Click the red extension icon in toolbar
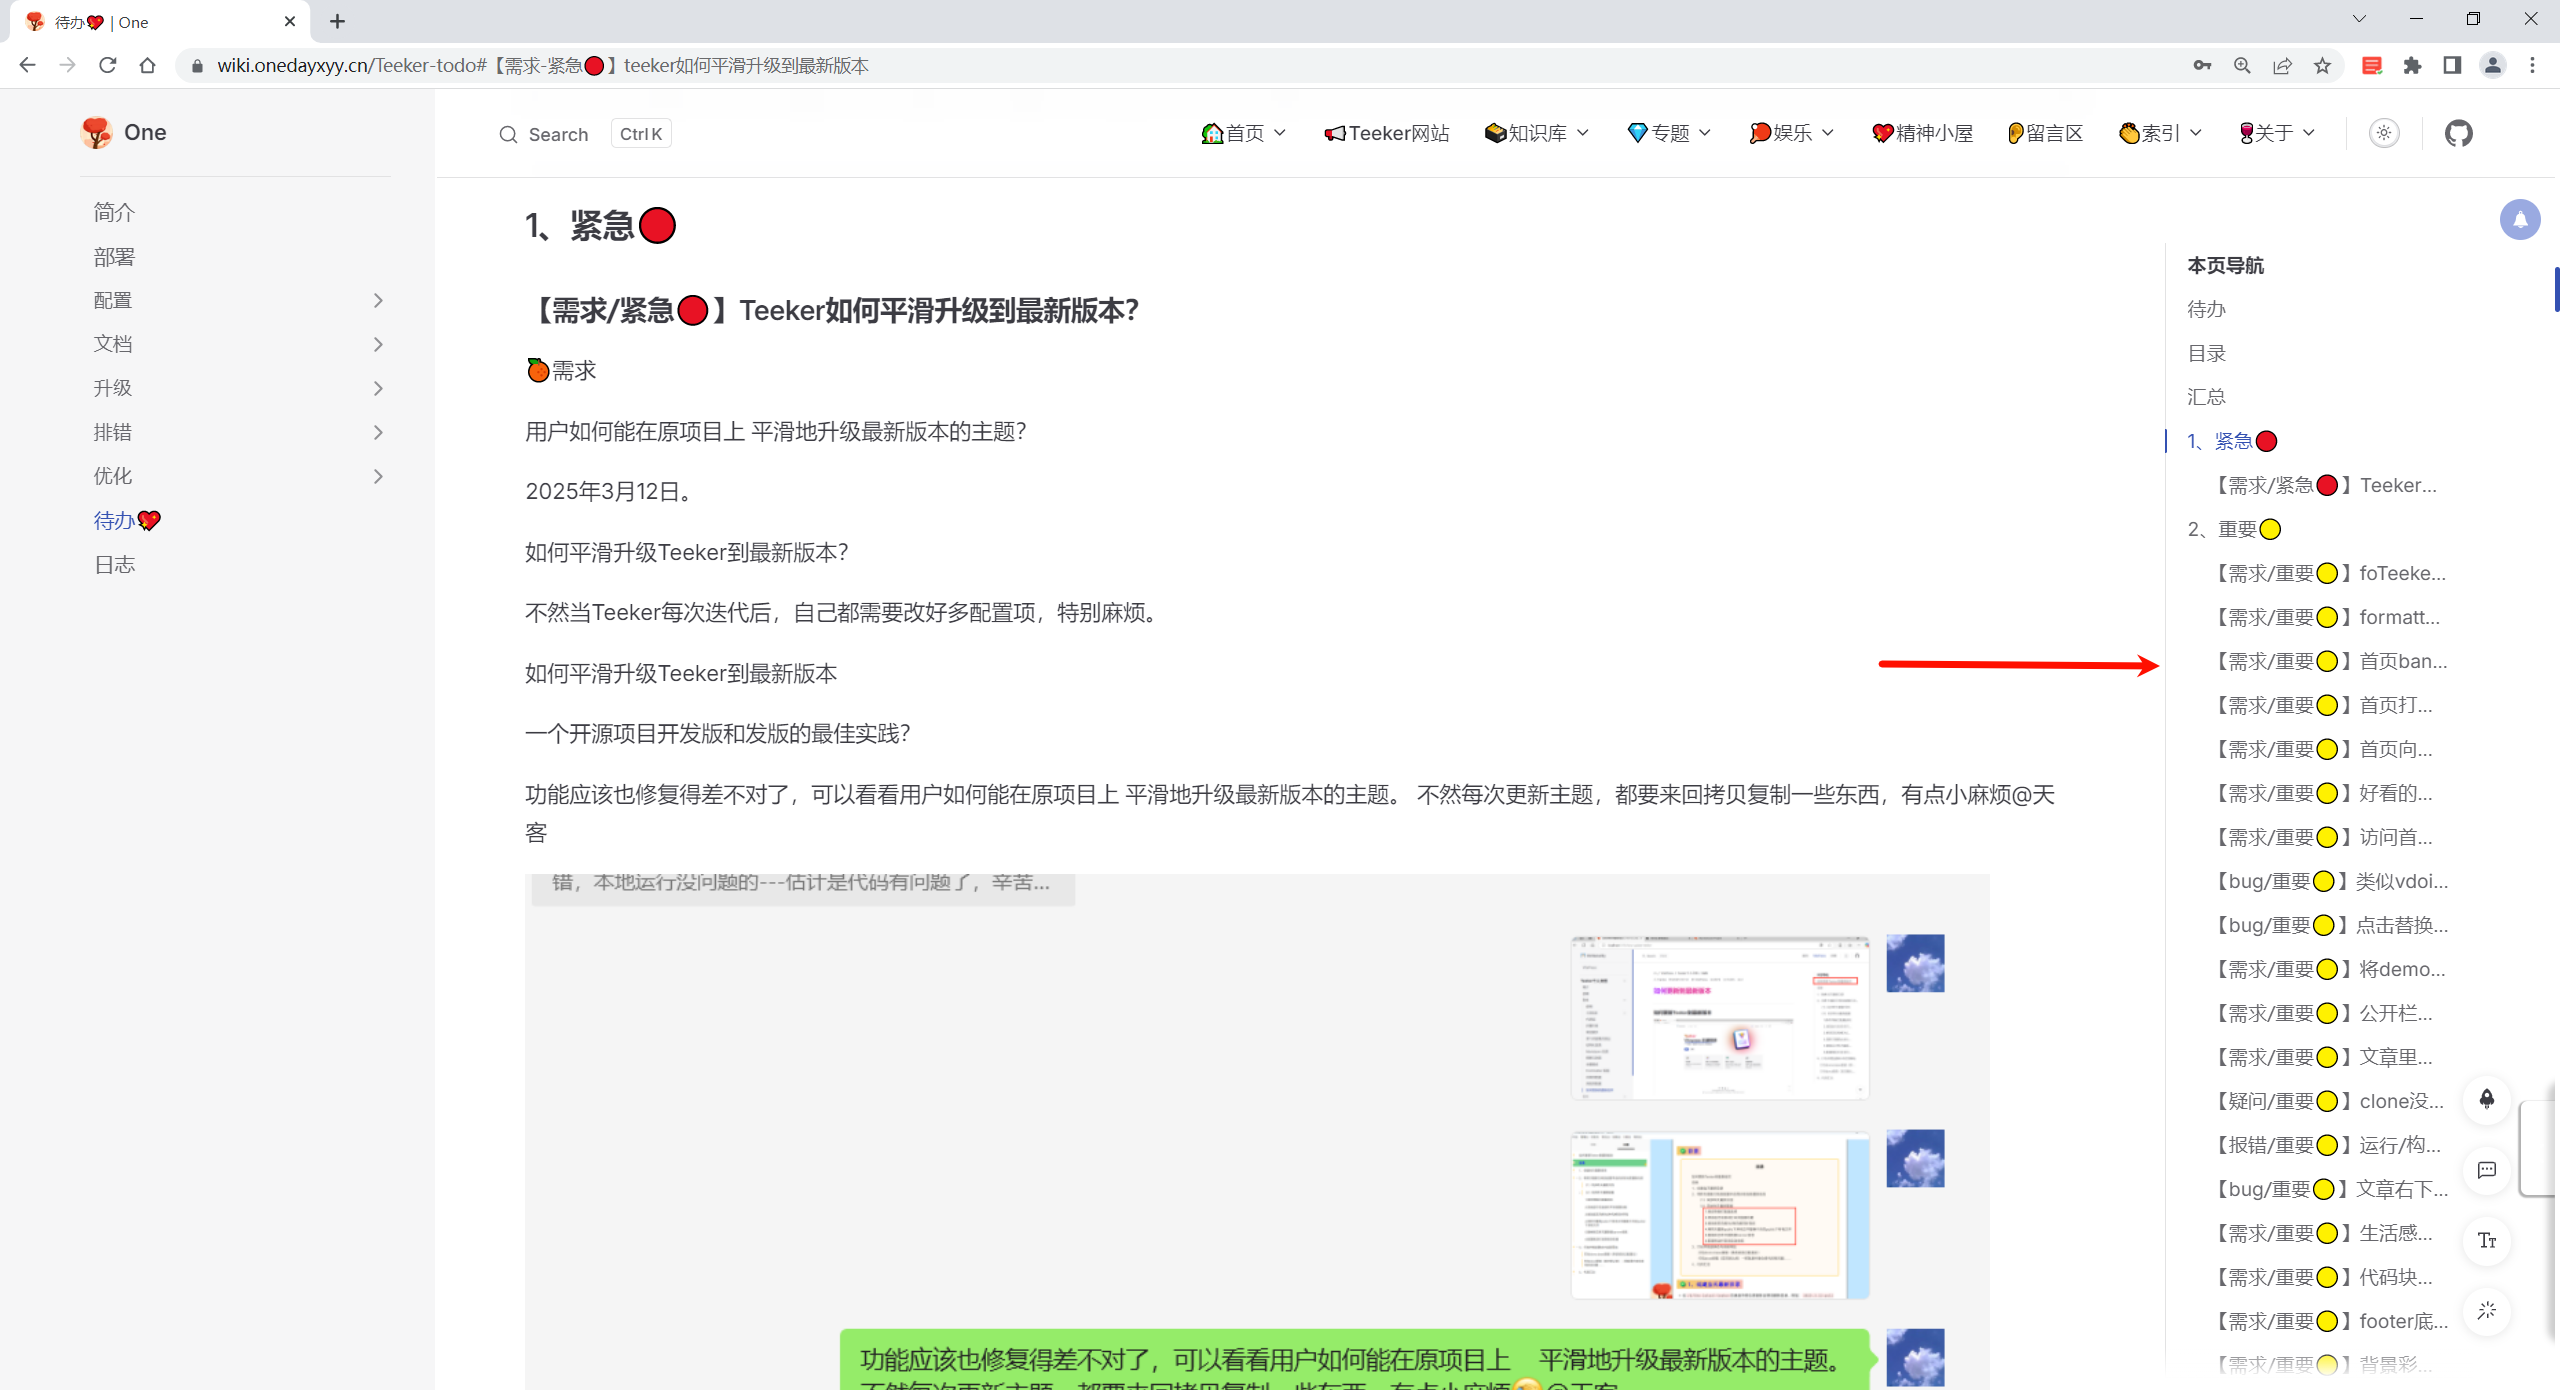This screenshot has width=2560, height=1390. coord(2371,65)
